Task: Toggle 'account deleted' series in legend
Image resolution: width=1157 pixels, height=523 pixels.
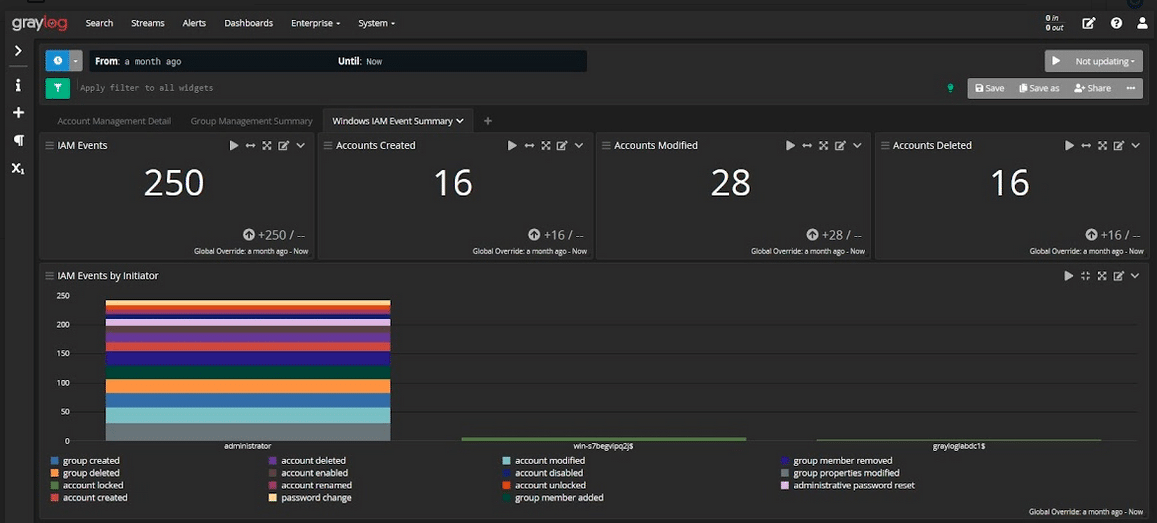Action: 312,461
